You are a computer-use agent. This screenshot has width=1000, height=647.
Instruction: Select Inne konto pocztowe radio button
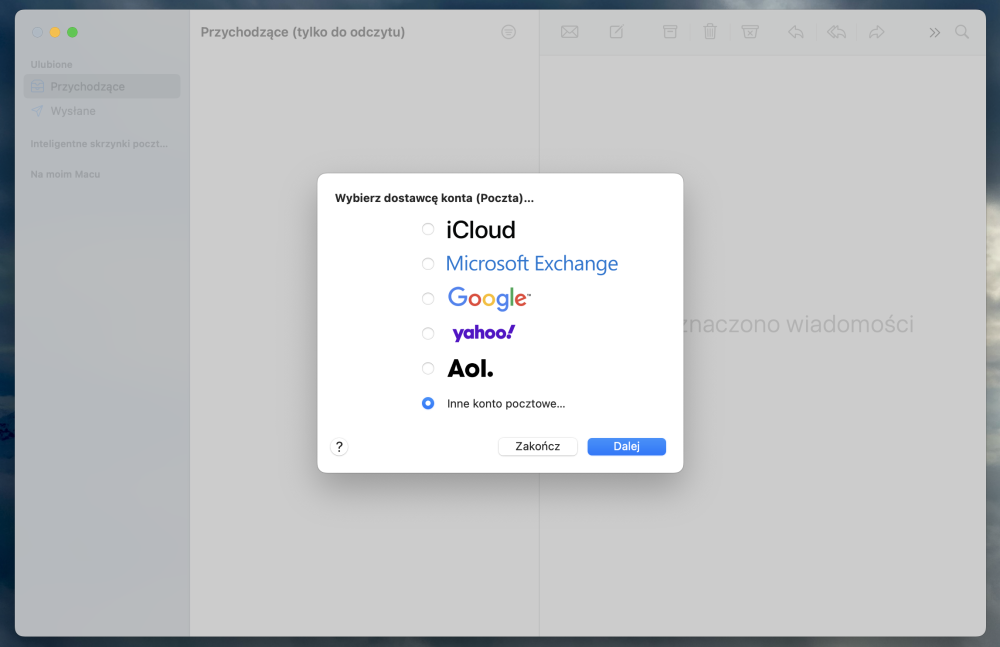pos(428,403)
